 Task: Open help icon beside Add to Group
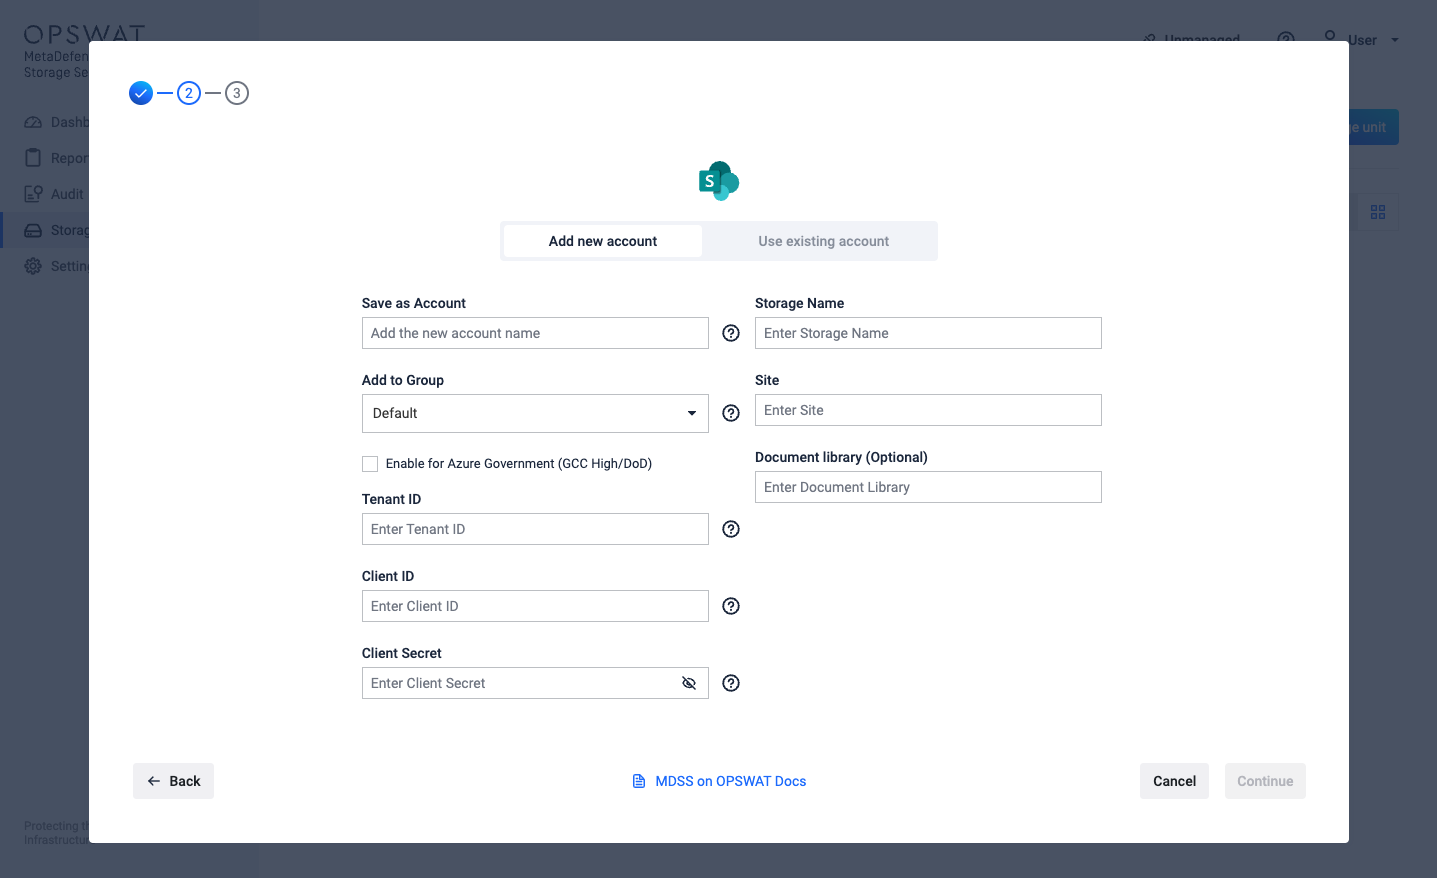coord(731,413)
